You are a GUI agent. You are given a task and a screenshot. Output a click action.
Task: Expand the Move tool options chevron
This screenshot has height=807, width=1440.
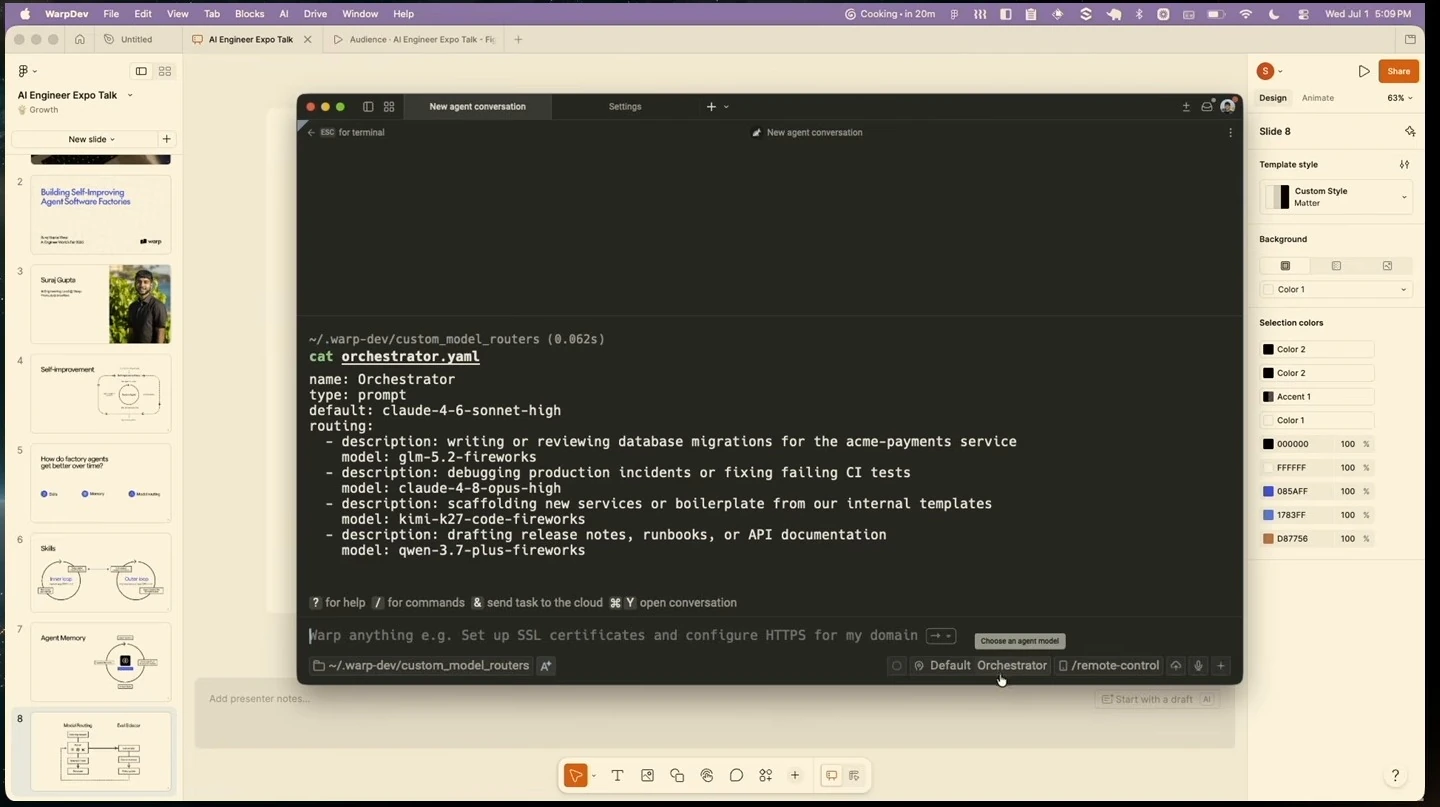[x=594, y=775]
